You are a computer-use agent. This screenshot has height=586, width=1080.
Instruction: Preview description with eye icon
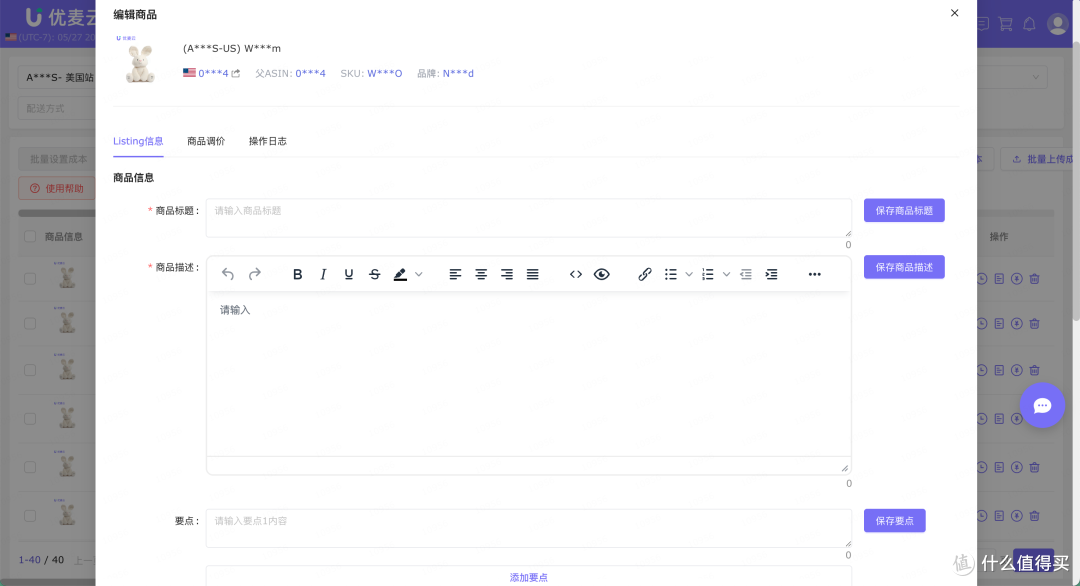click(x=601, y=274)
